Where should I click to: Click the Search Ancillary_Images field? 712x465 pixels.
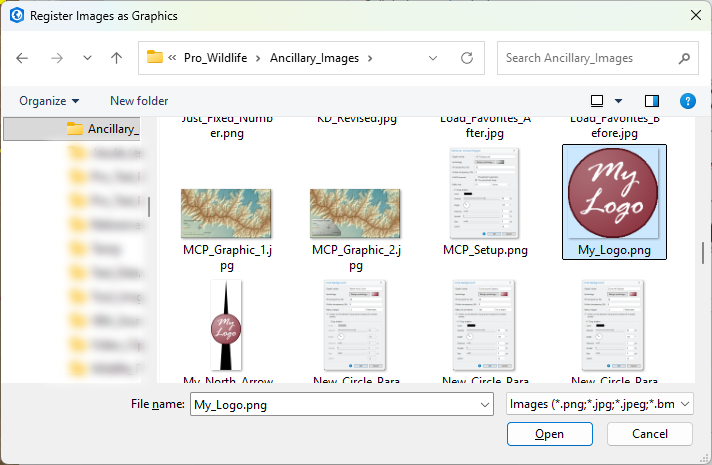[x=598, y=58]
